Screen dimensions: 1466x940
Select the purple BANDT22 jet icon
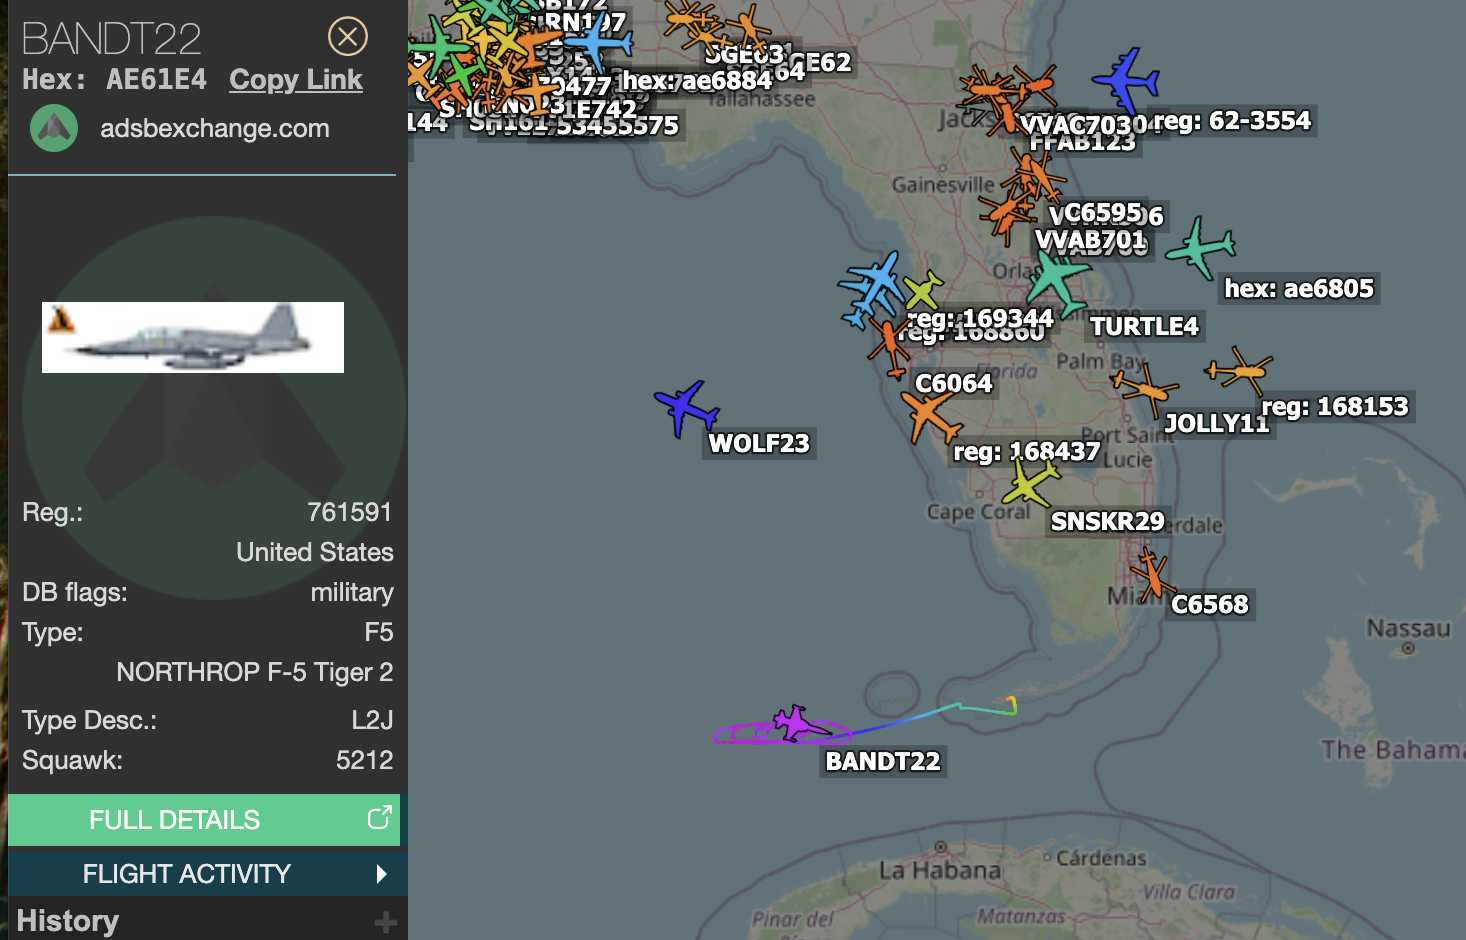click(798, 724)
